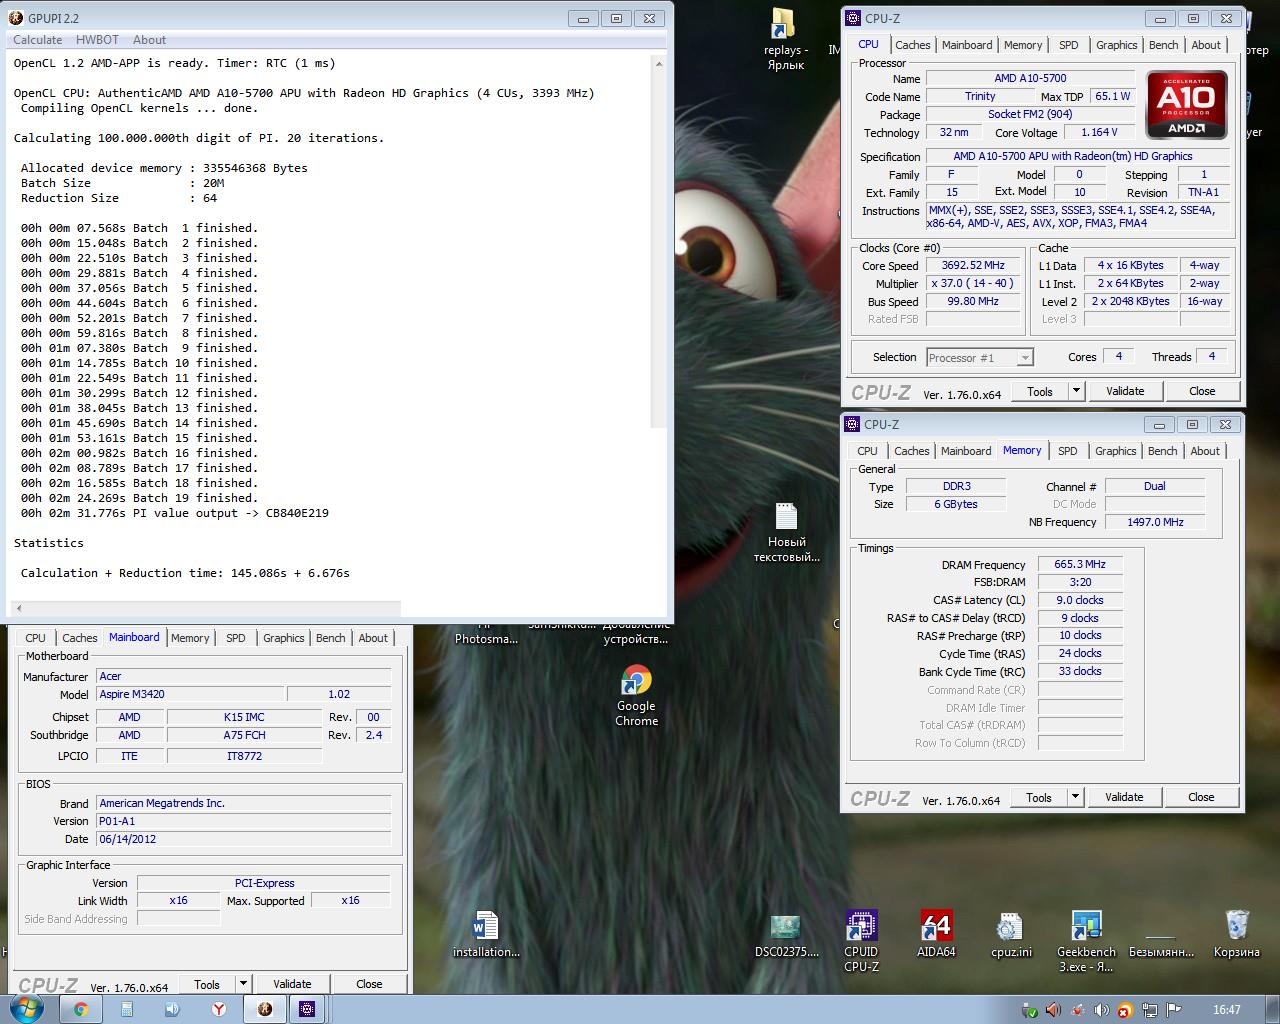Open the Recycle Bin (Корзина)
Image resolution: width=1280 pixels, height=1024 pixels.
point(1236,934)
